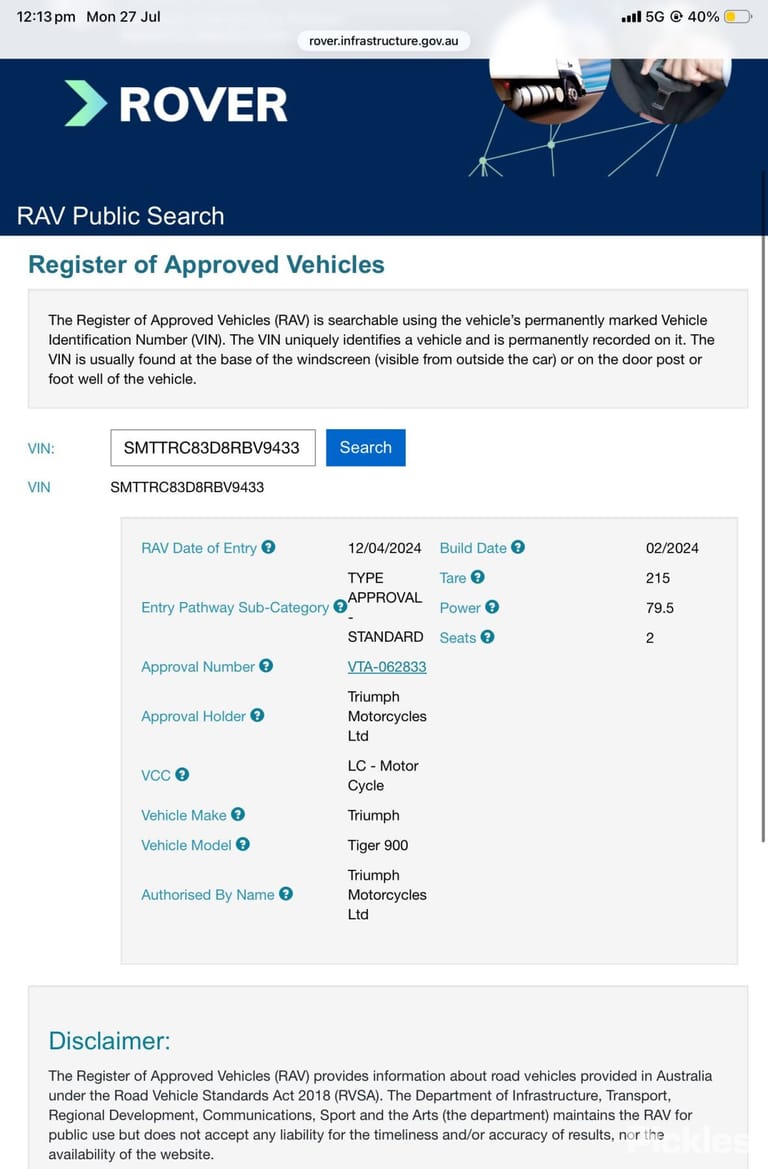Open help icon beside Entry Pathway Sub-Category
The height and width of the screenshot is (1169, 768).
(x=340, y=606)
